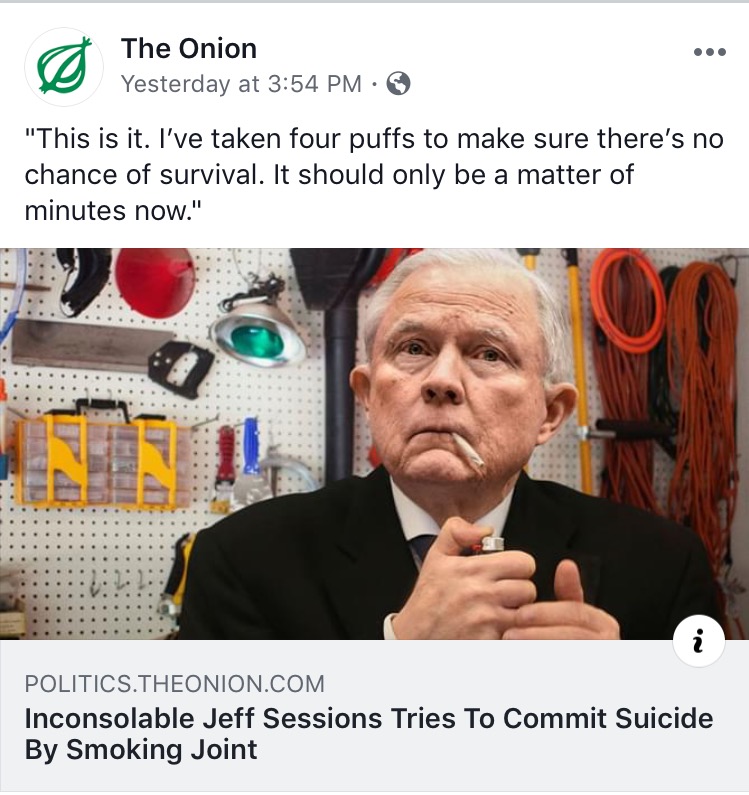Click the post caption beginning 'This is it'
The width and height of the screenshot is (749, 795).
pyautogui.click(x=374, y=174)
